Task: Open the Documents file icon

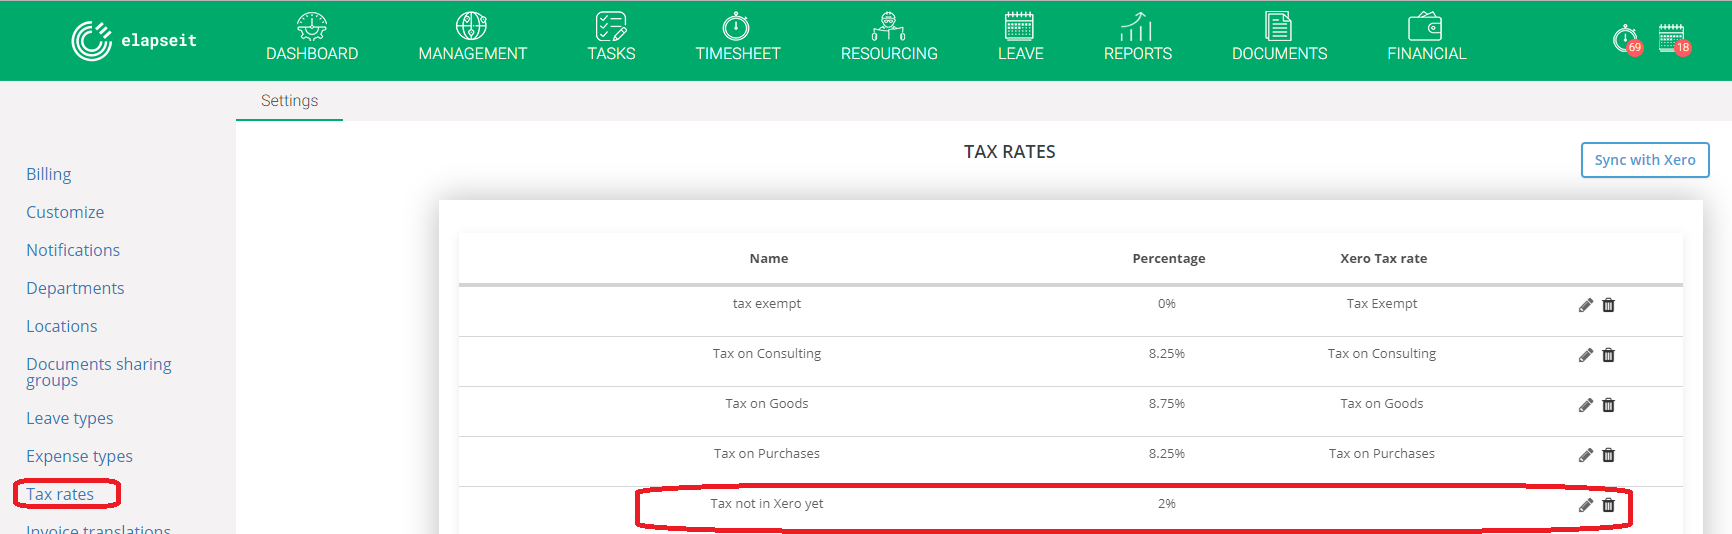Action: (x=1279, y=26)
